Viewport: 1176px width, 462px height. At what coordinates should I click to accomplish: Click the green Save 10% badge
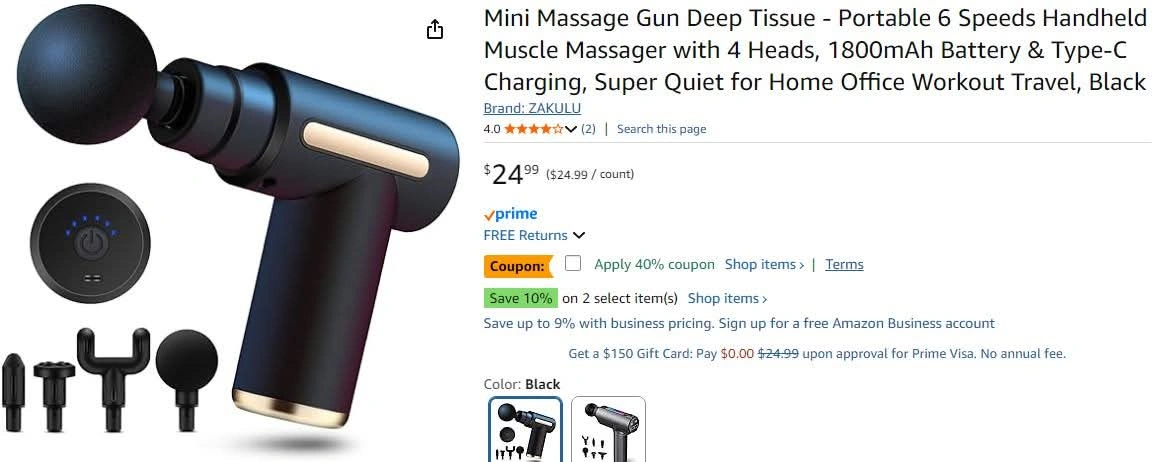click(x=520, y=298)
